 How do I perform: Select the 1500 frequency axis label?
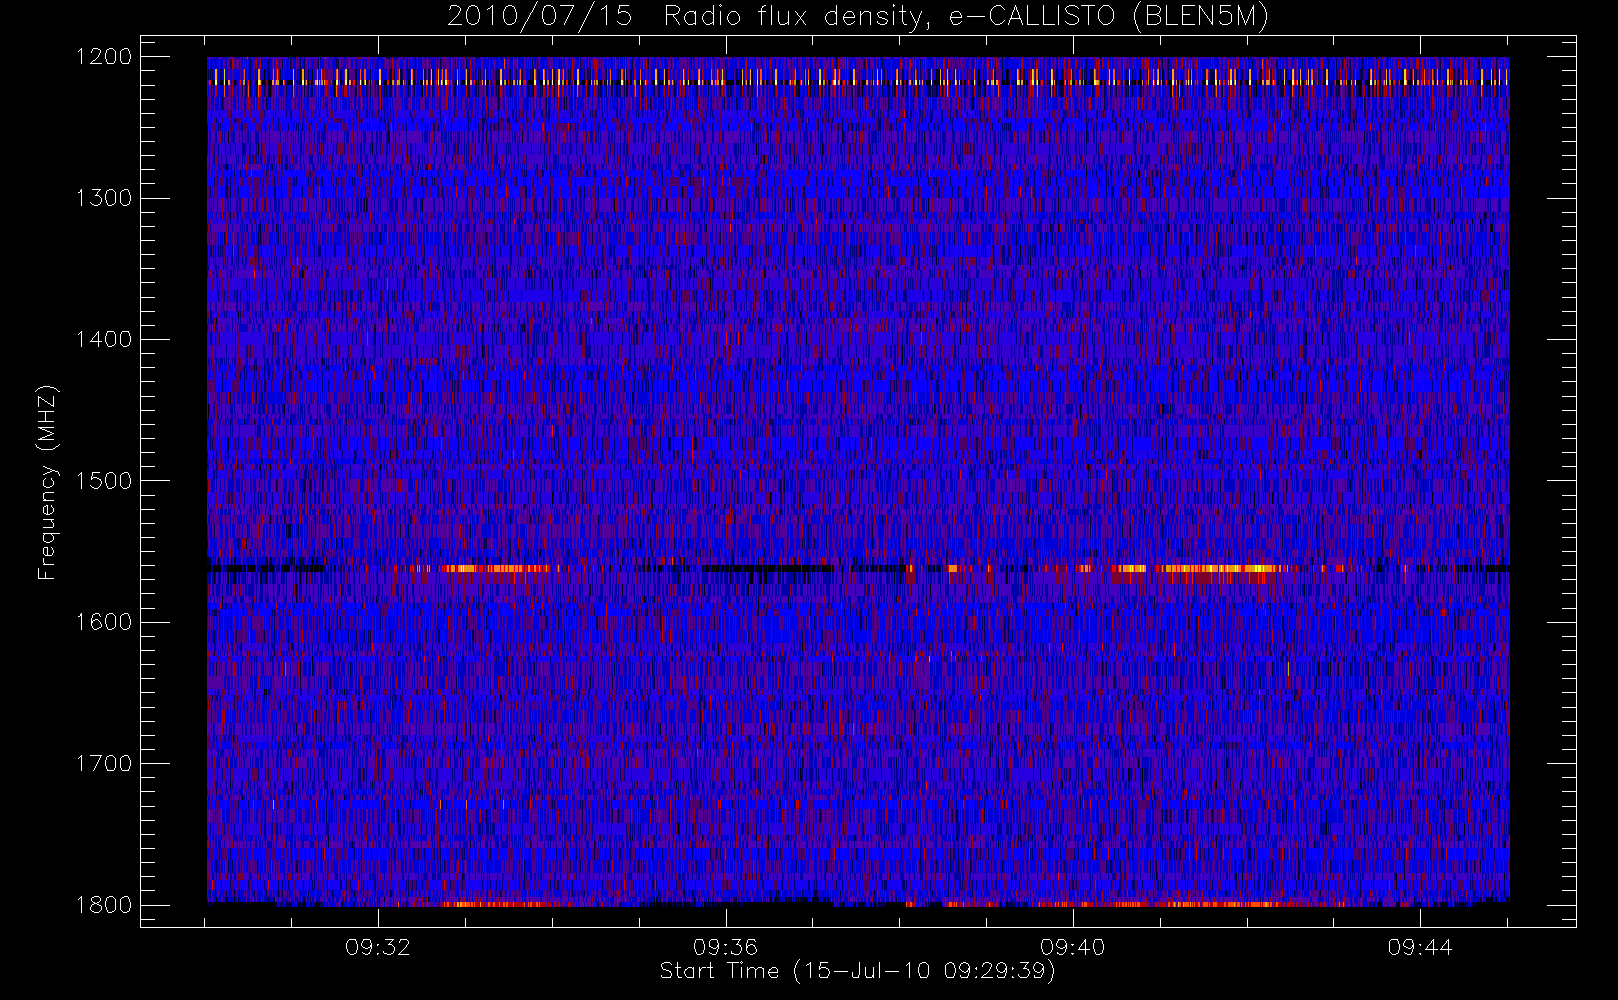pyautogui.click(x=103, y=481)
